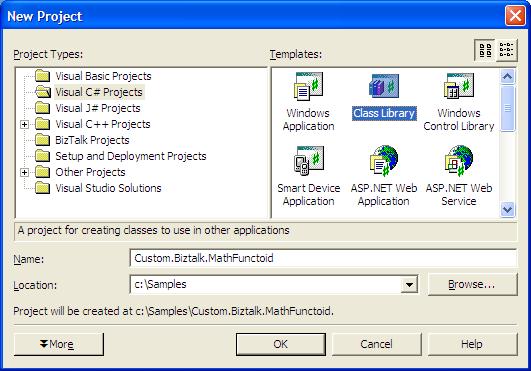
Task: Select Visual Studio Solutions in tree
Action: tap(108, 188)
